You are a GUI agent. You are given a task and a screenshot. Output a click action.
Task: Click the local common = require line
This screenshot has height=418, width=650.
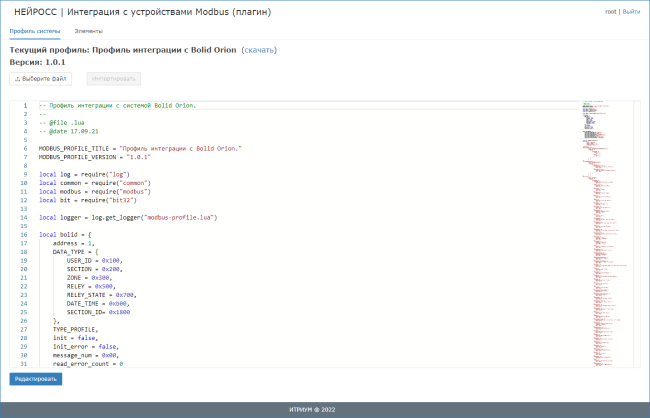click(95, 183)
